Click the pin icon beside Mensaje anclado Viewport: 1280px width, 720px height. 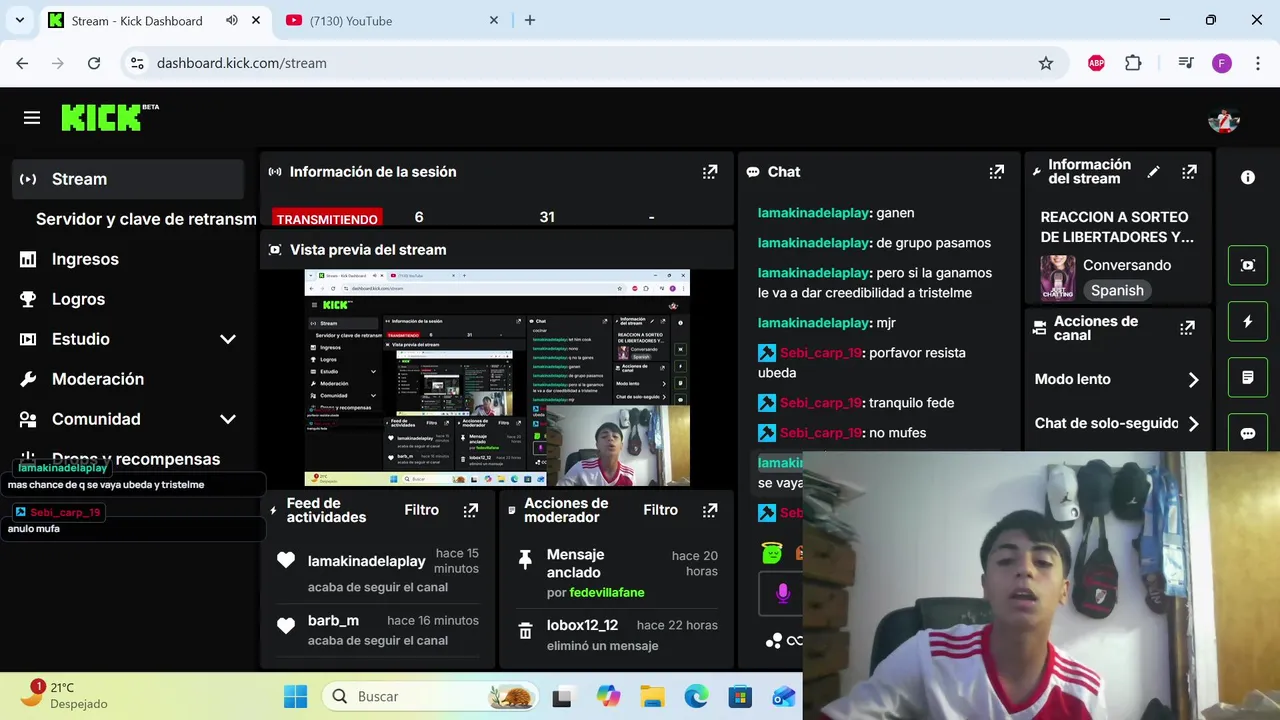click(x=525, y=560)
